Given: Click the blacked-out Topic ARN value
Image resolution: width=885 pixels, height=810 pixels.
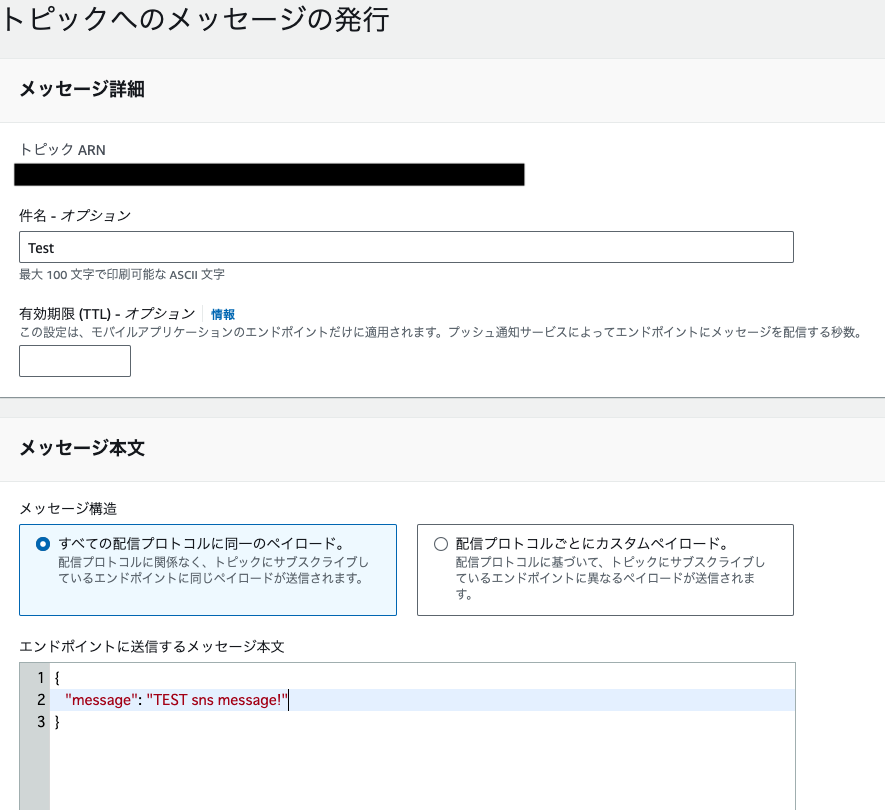Looking at the screenshot, I should coord(269,174).
